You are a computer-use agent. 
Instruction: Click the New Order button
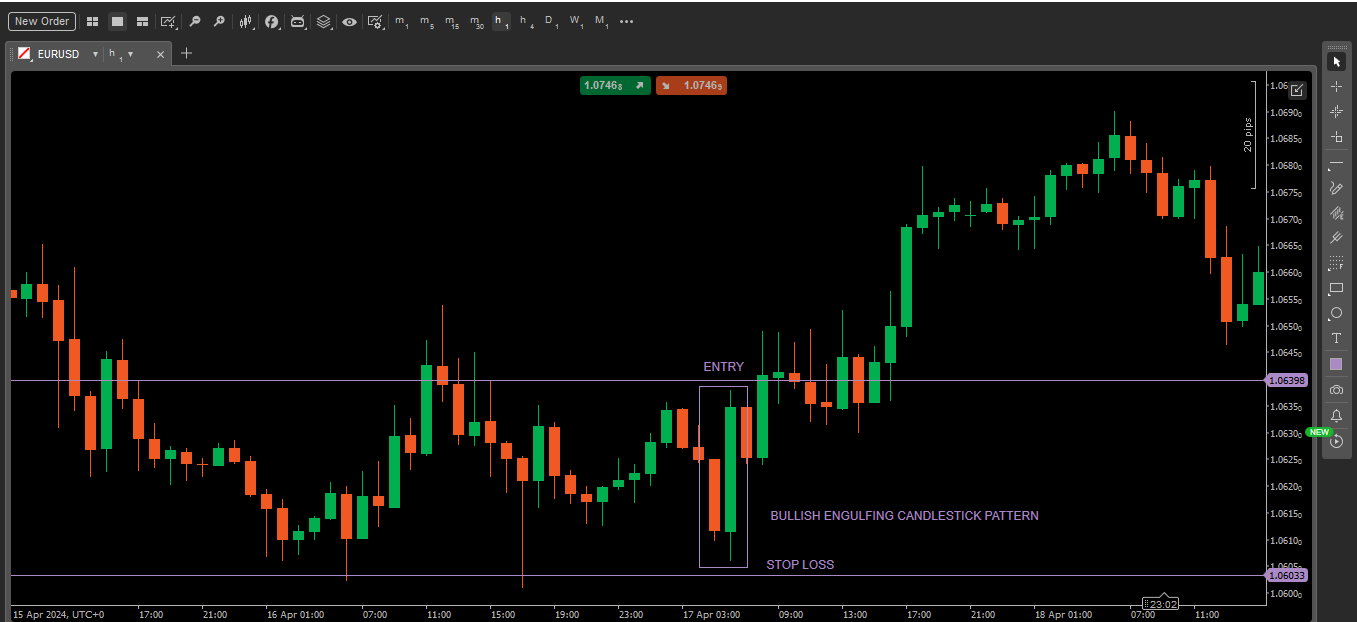pos(41,21)
